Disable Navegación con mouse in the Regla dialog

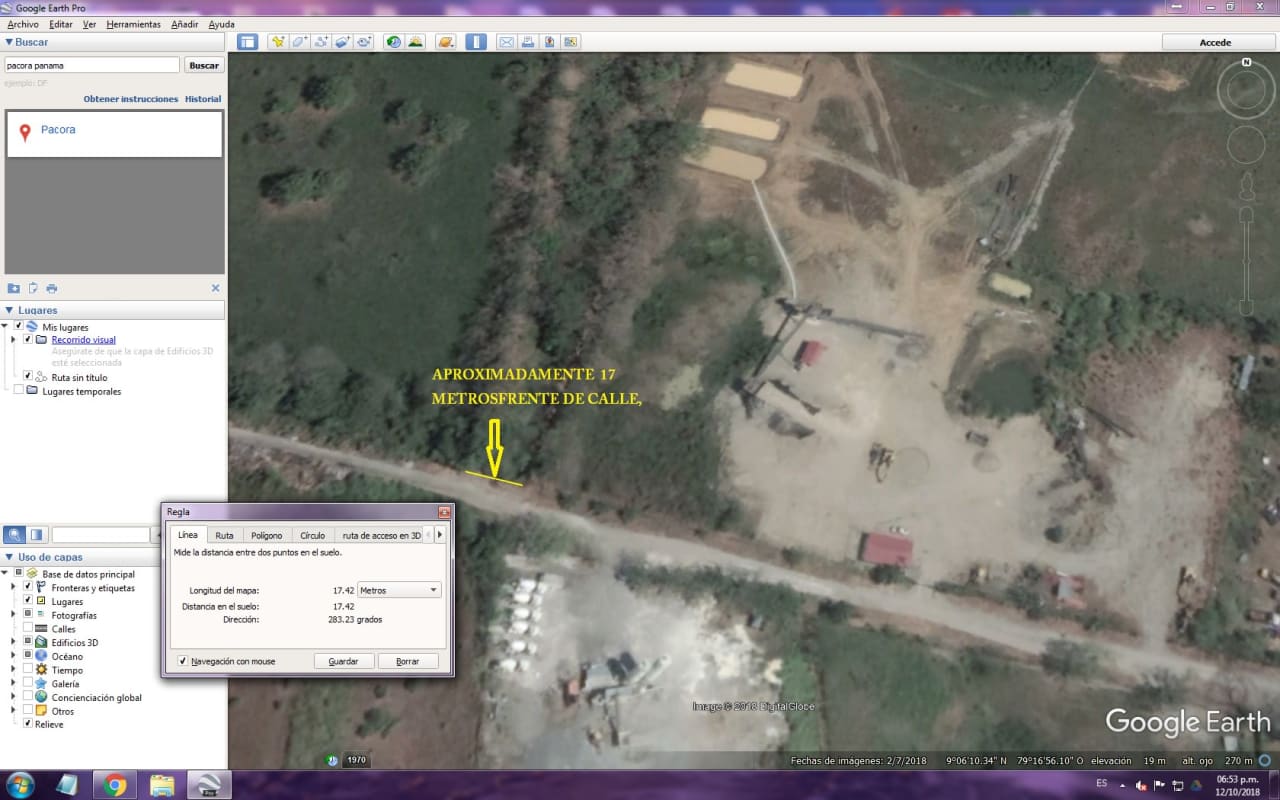pyautogui.click(x=183, y=661)
